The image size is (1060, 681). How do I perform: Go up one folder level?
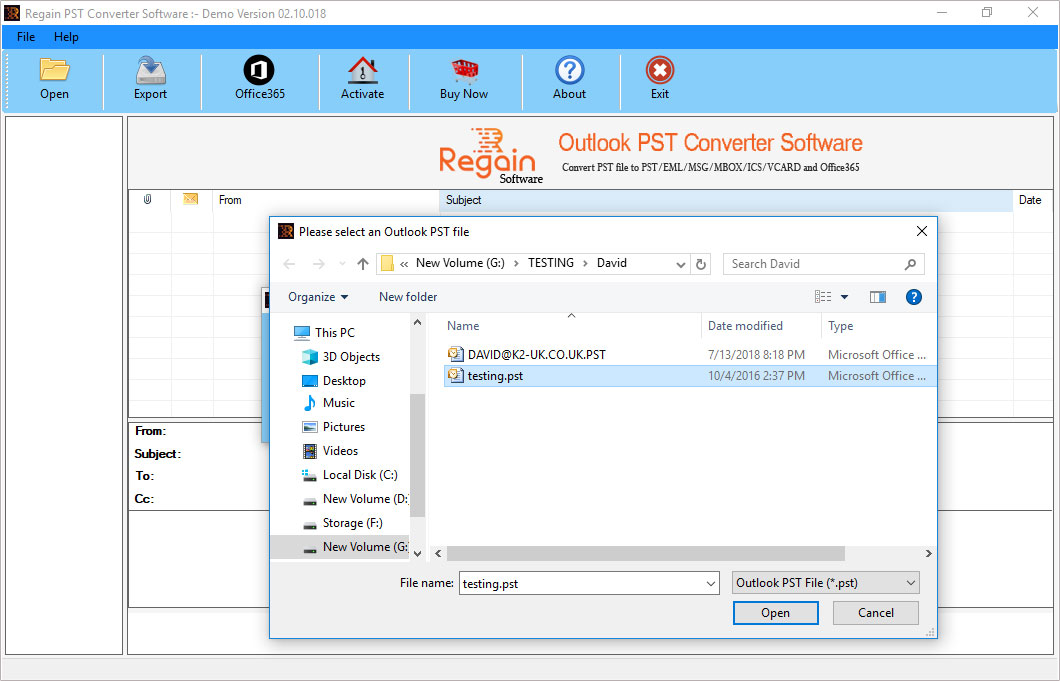point(363,264)
